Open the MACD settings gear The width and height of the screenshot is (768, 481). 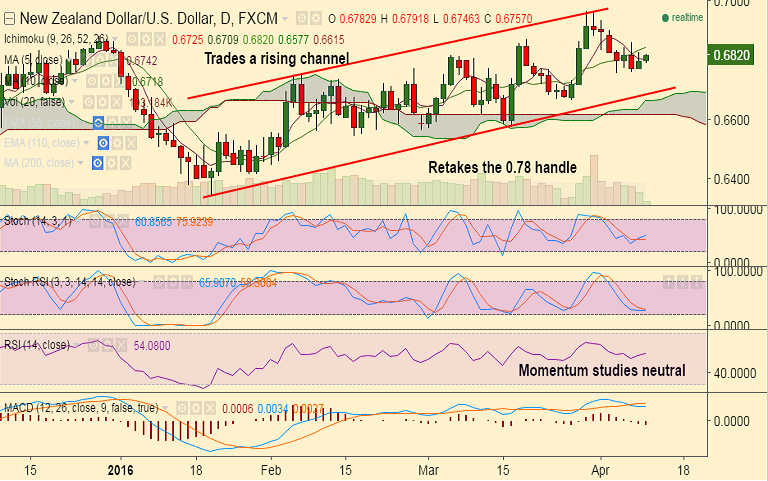196,408
